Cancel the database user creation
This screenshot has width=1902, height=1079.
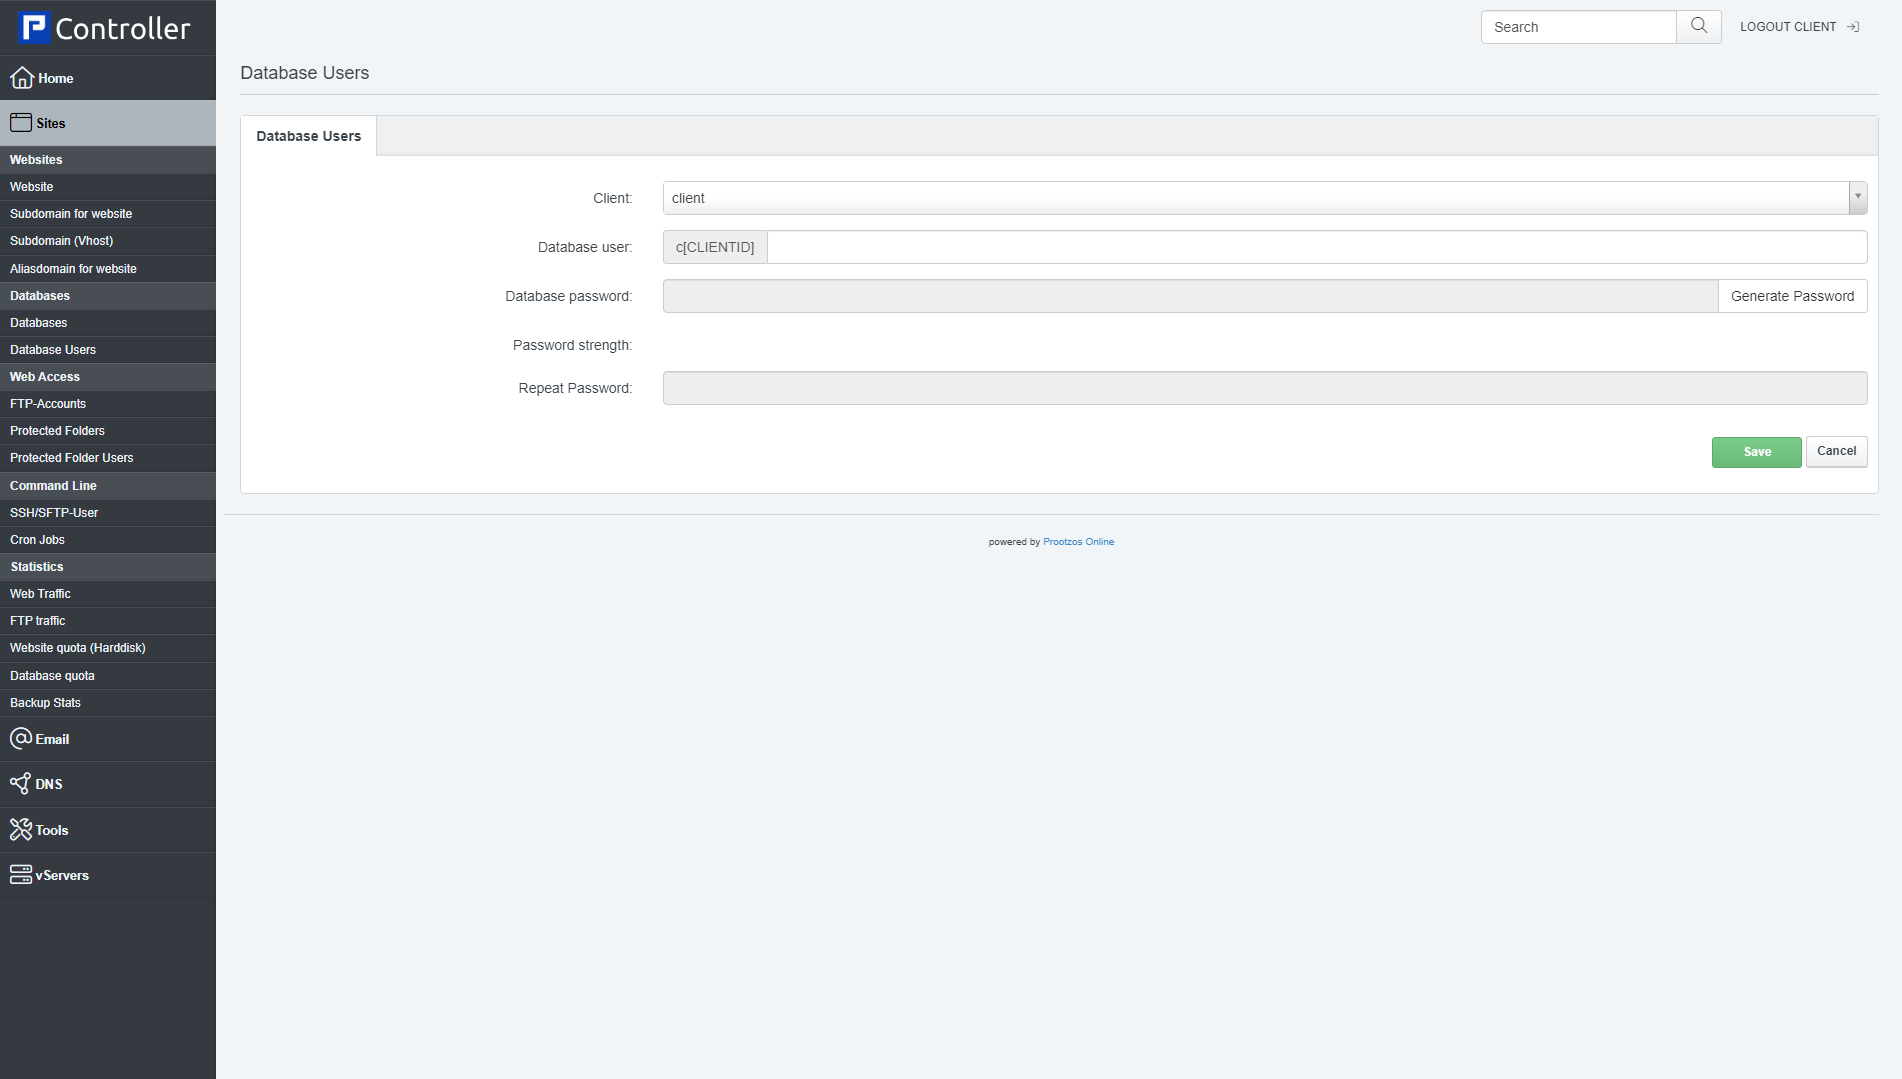tap(1836, 451)
